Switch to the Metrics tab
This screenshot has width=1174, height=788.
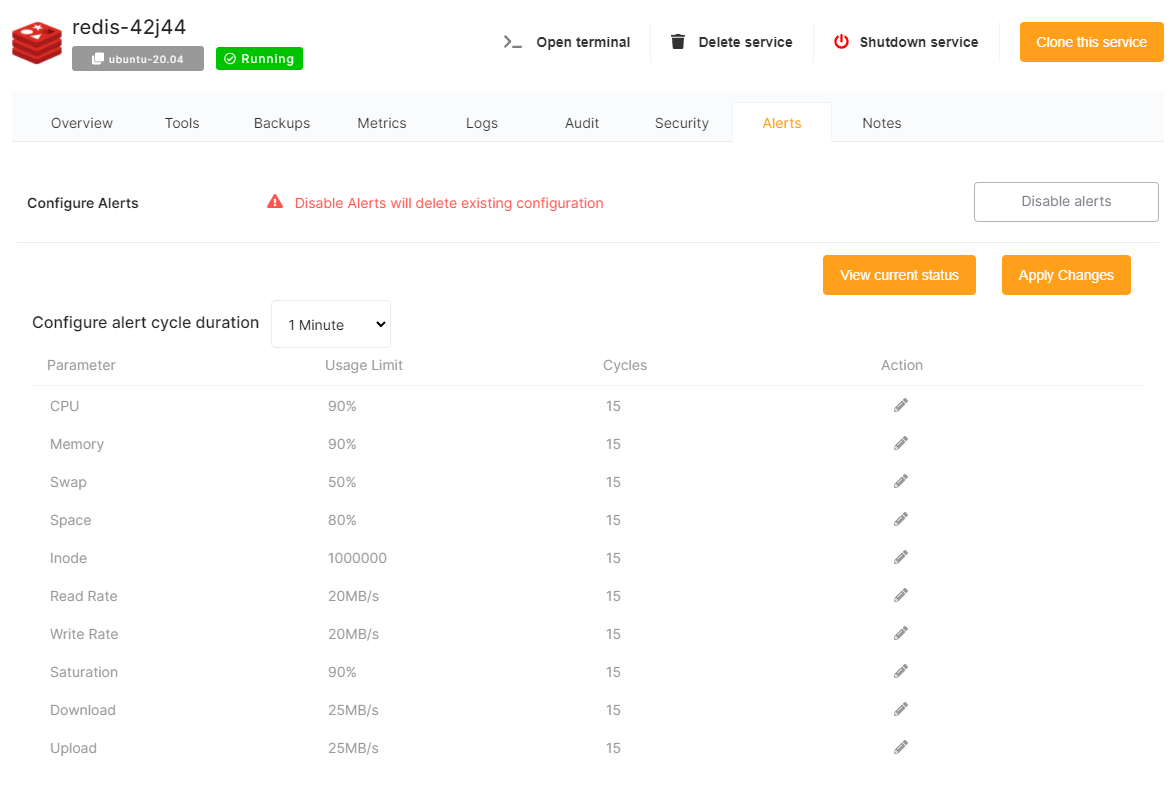coord(382,123)
